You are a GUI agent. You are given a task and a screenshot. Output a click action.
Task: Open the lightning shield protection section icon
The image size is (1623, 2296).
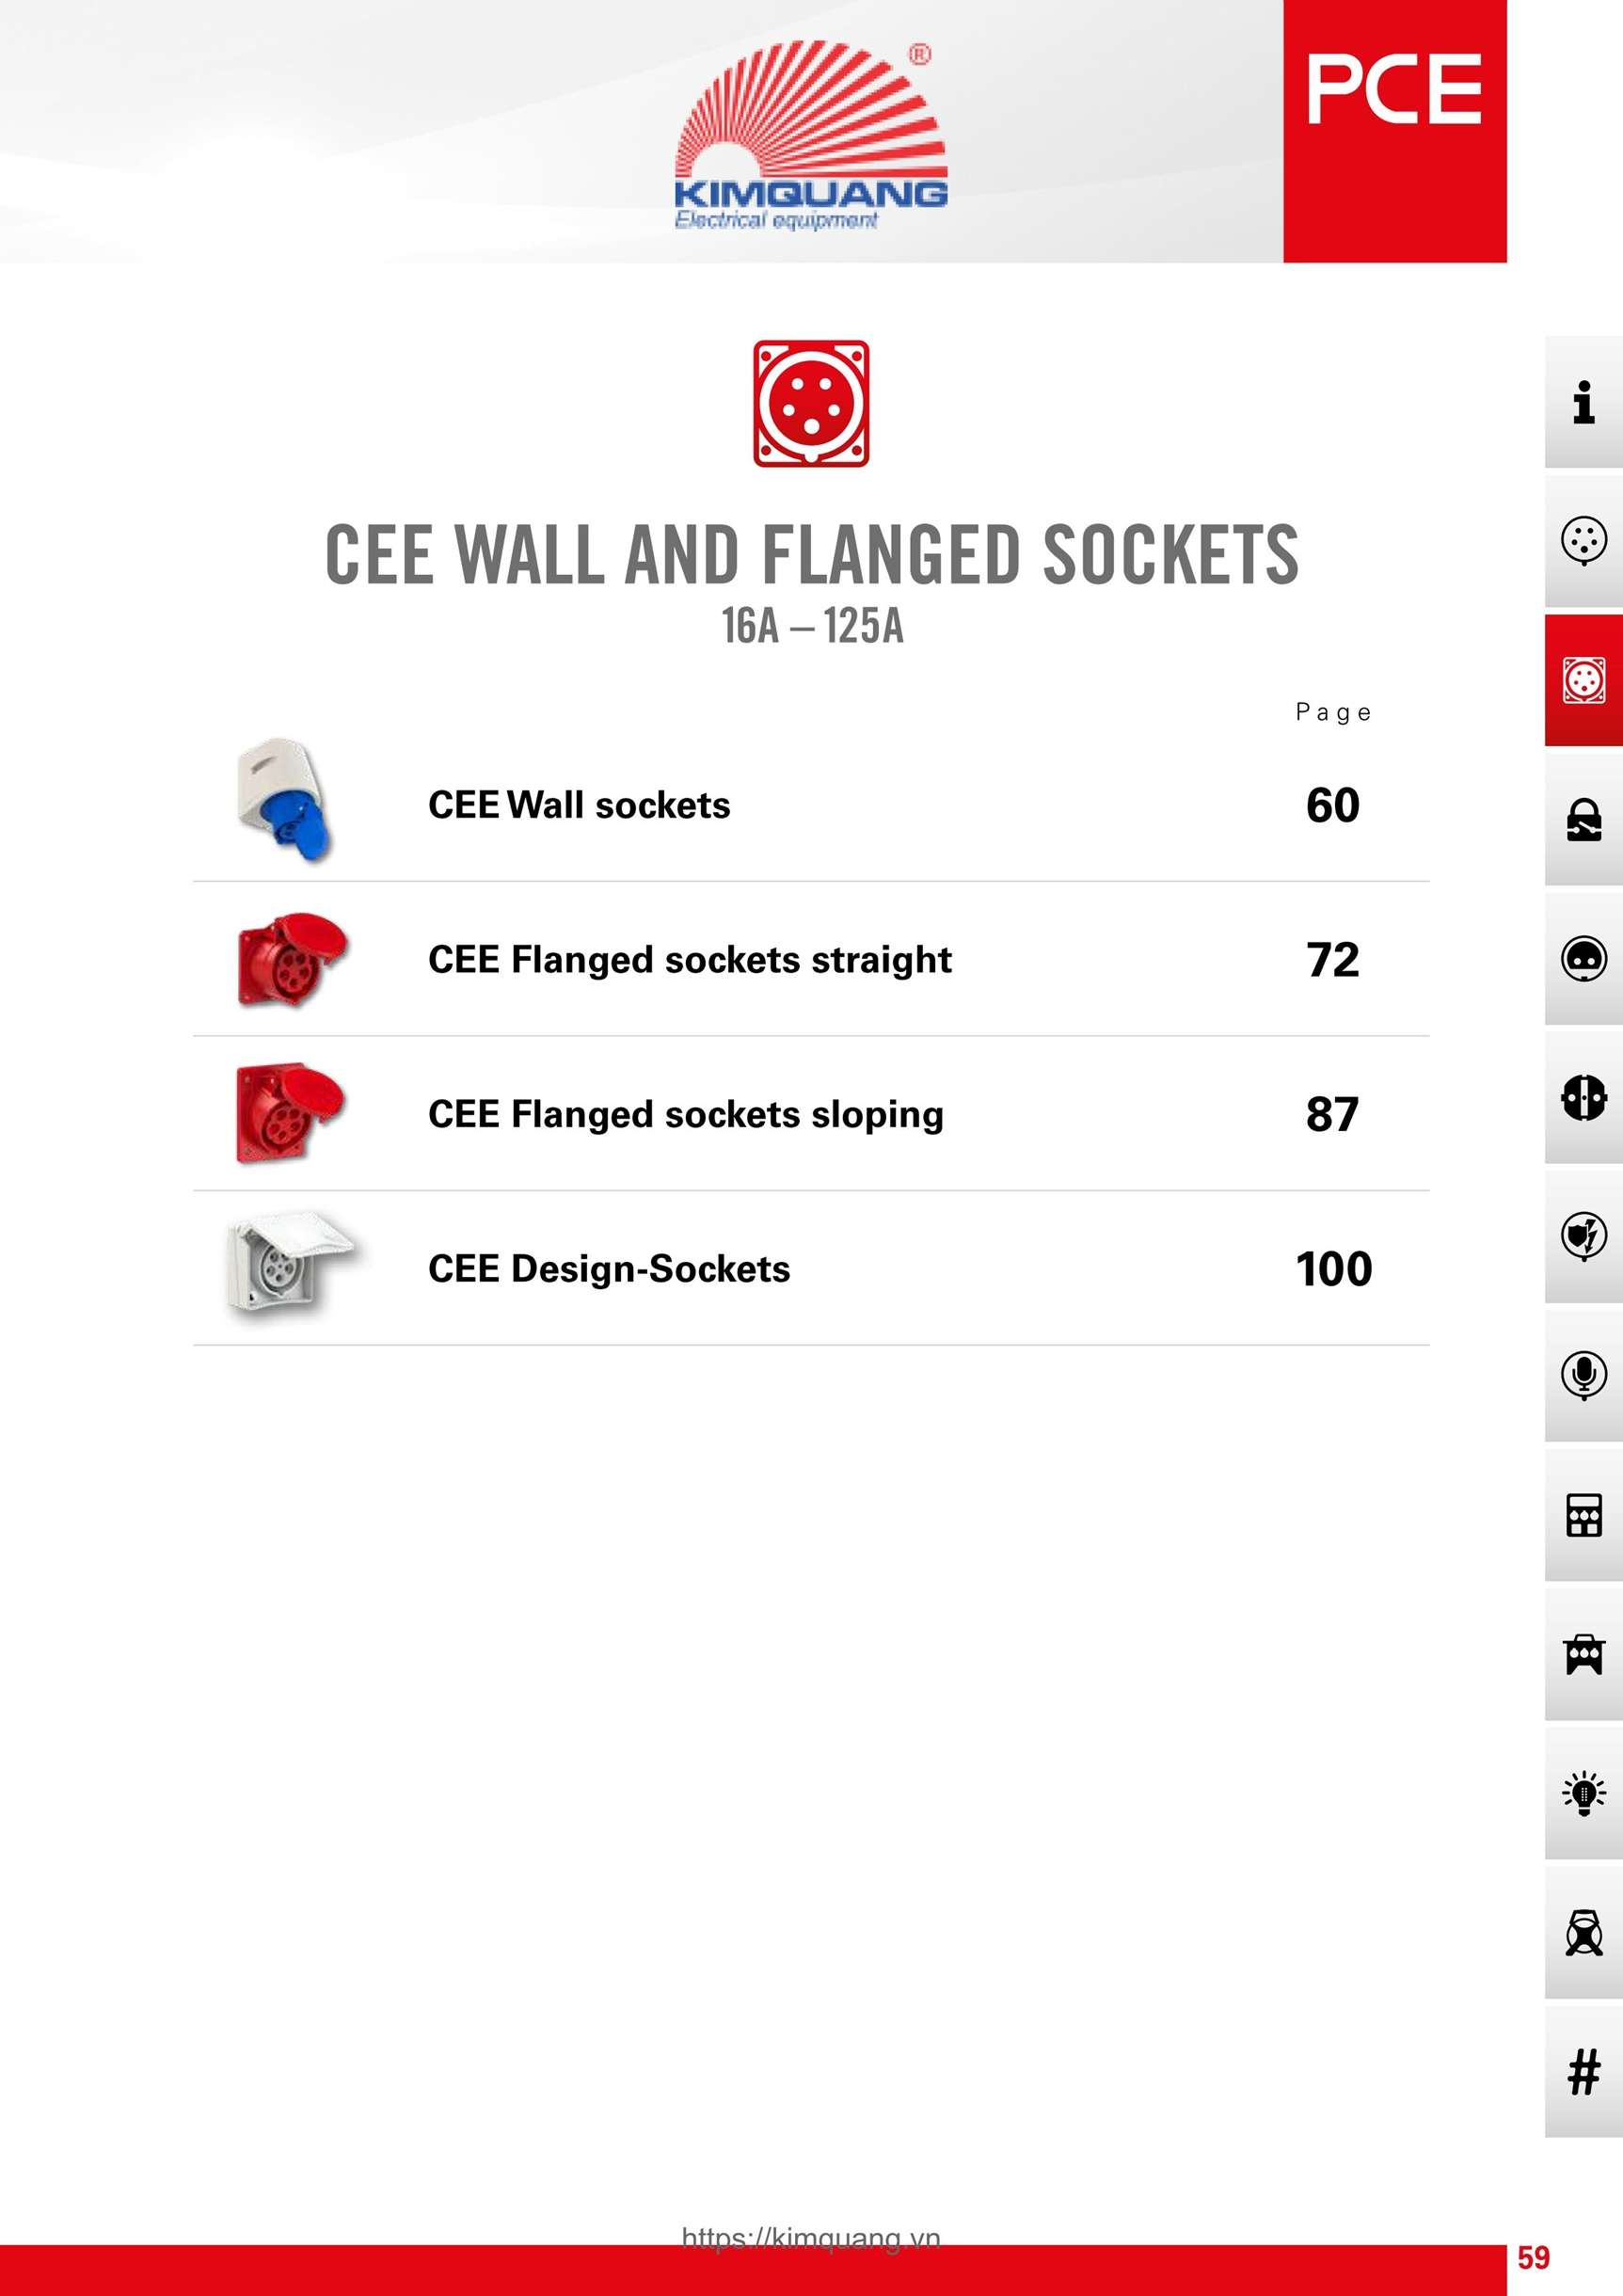[1583, 1236]
